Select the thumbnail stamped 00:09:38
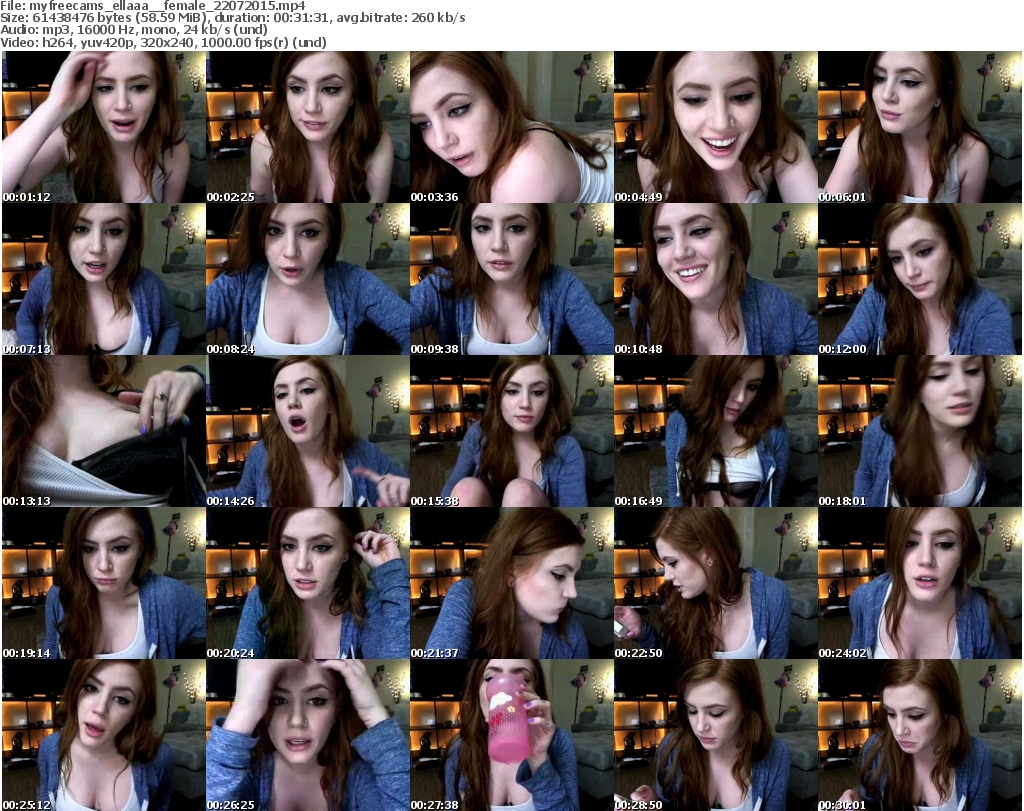The width and height of the screenshot is (1024, 811). coord(511,279)
